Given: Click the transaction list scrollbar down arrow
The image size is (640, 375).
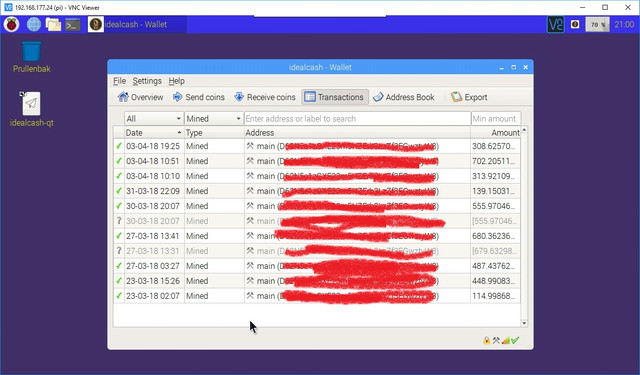Looking at the screenshot, I should point(524,323).
